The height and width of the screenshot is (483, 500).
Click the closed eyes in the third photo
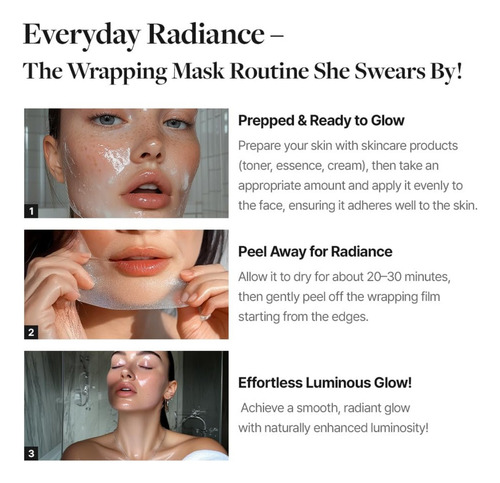(131, 367)
